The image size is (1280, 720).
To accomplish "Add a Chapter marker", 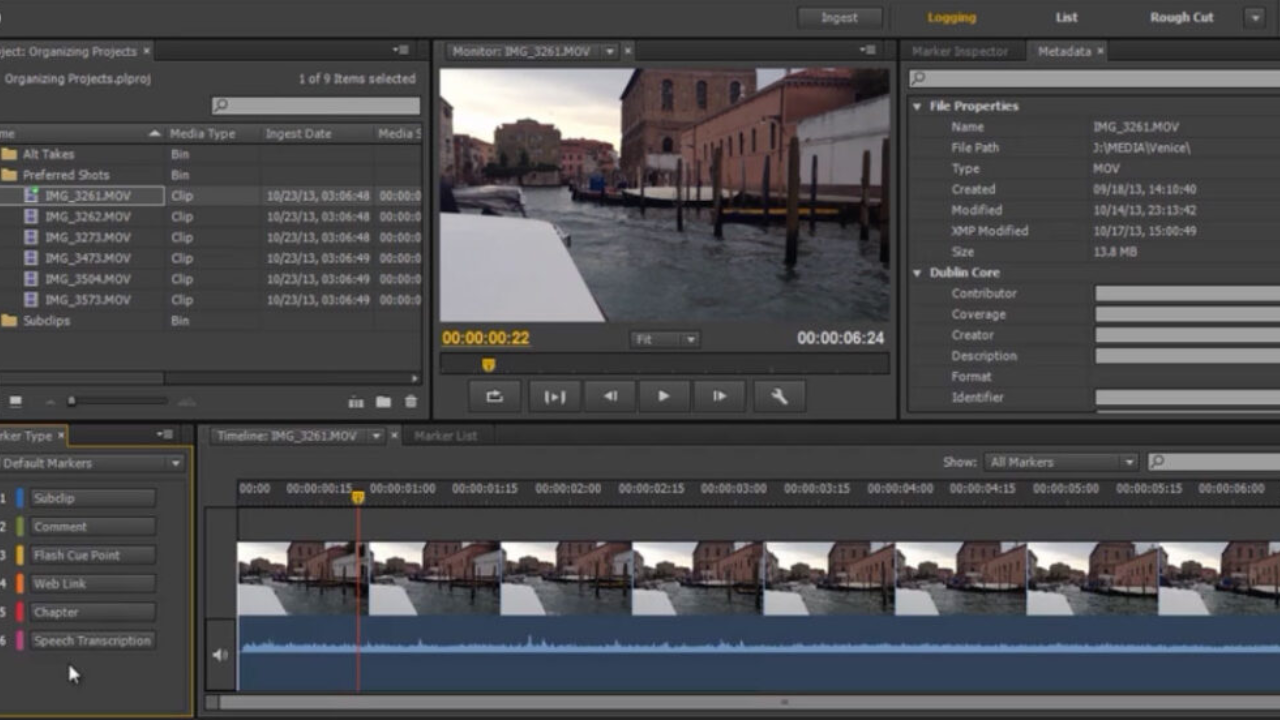I will [x=92, y=612].
